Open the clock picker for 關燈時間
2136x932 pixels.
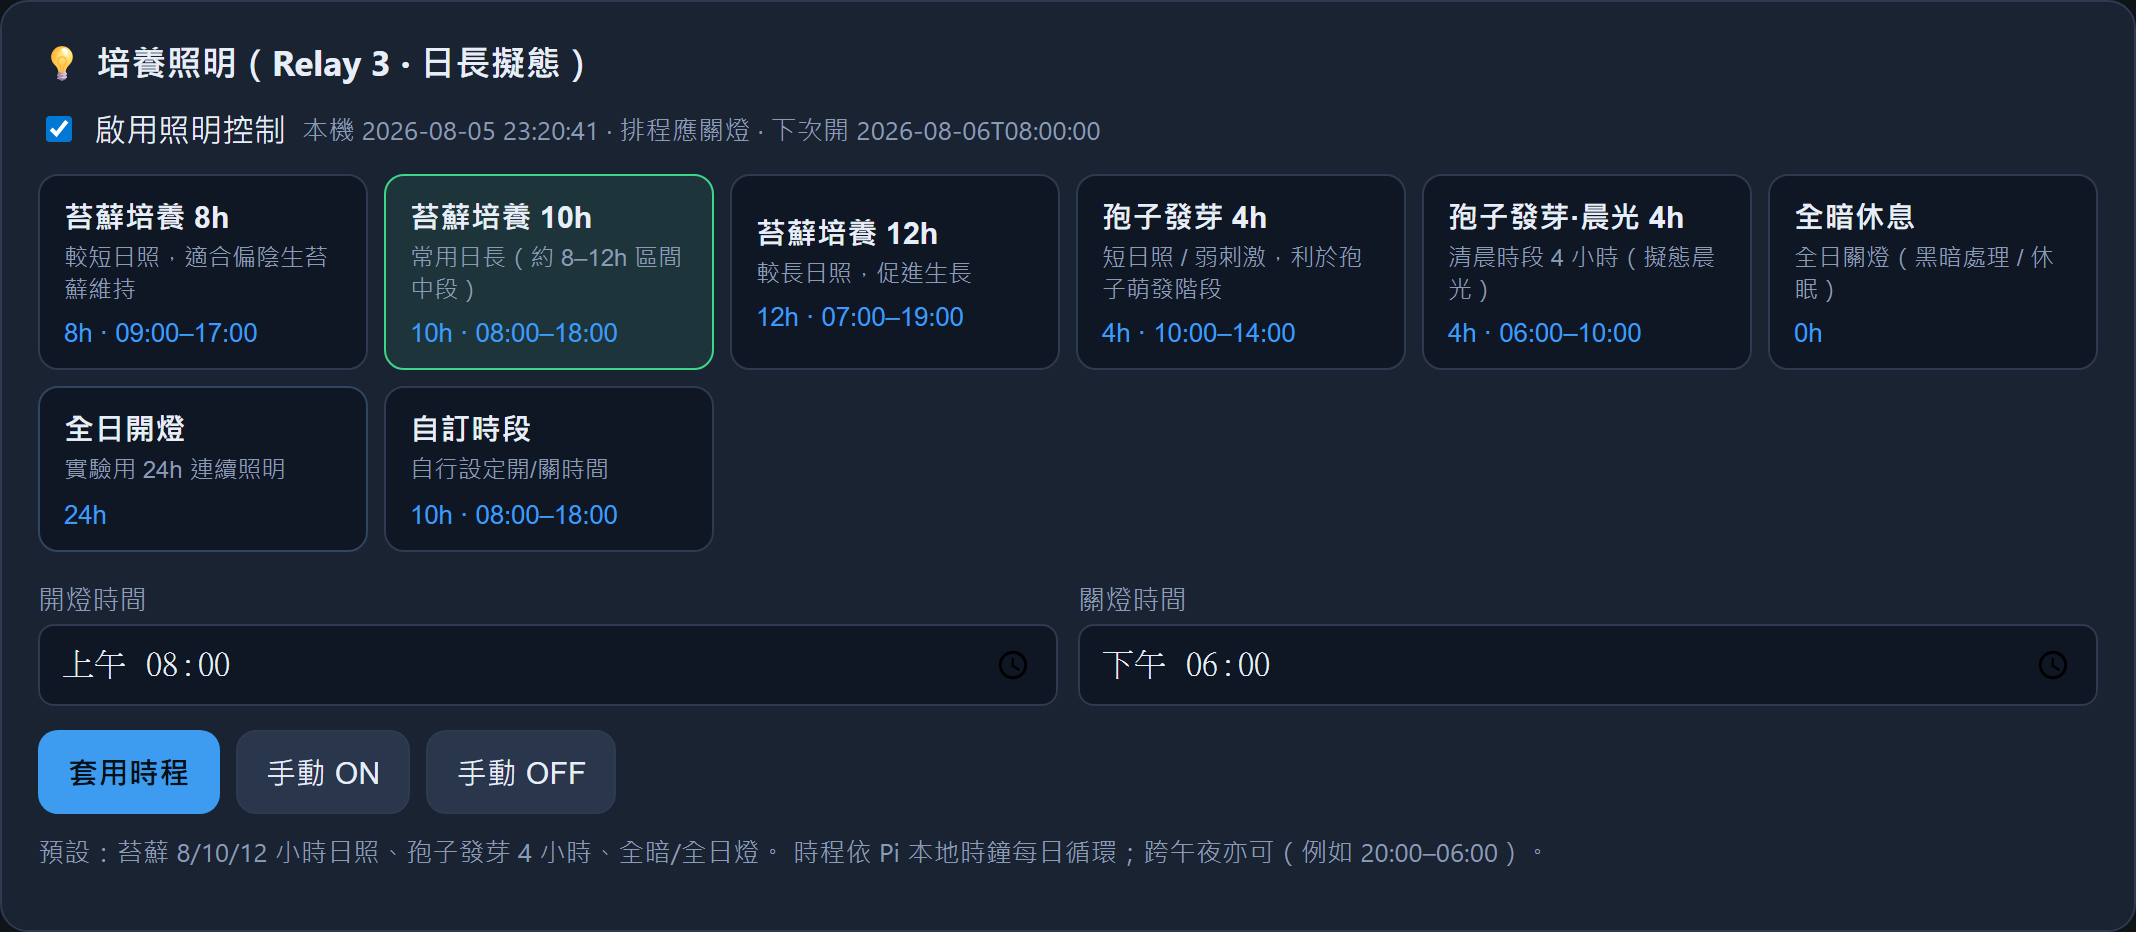click(x=2053, y=665)
